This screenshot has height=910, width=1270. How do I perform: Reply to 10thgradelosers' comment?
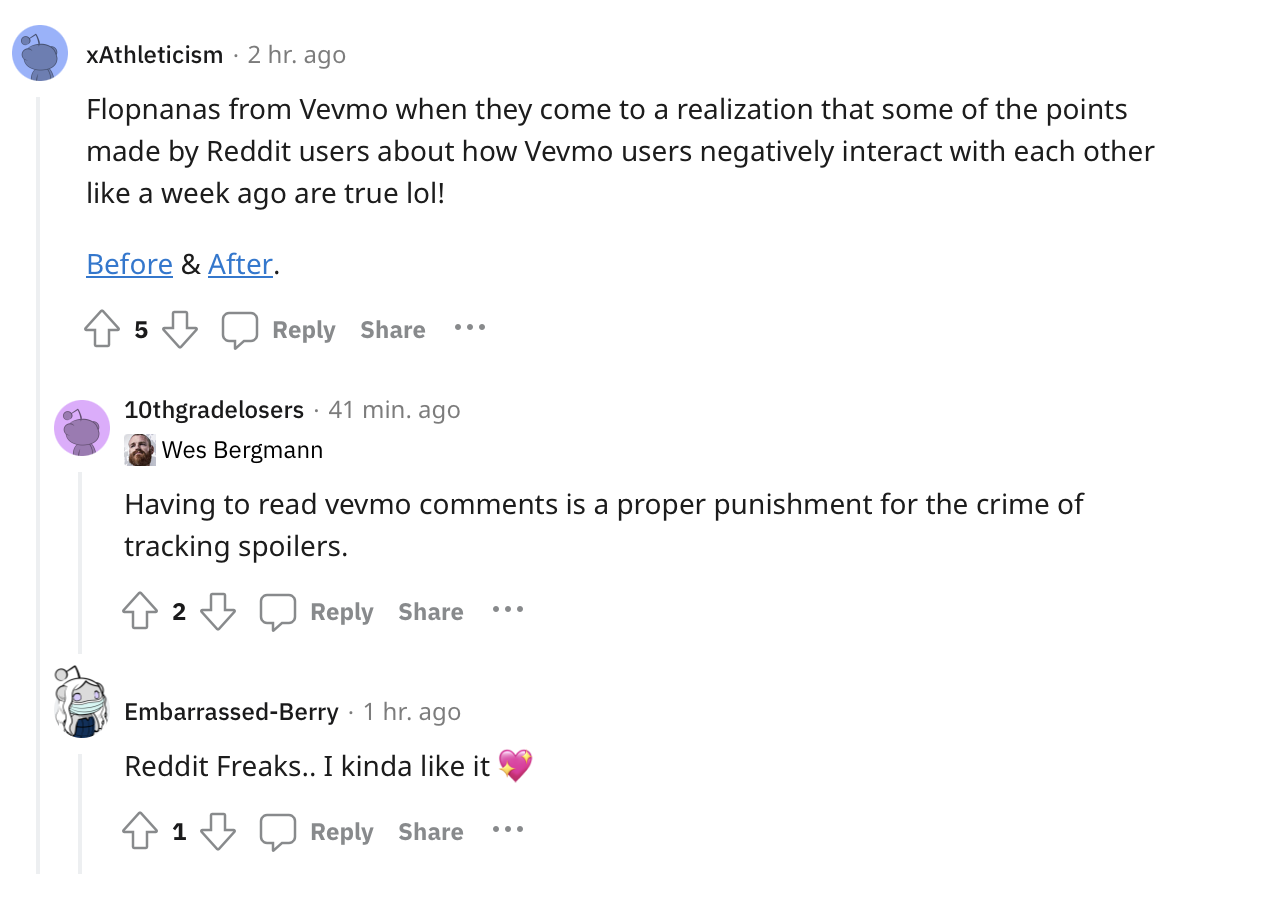(342, 612)
